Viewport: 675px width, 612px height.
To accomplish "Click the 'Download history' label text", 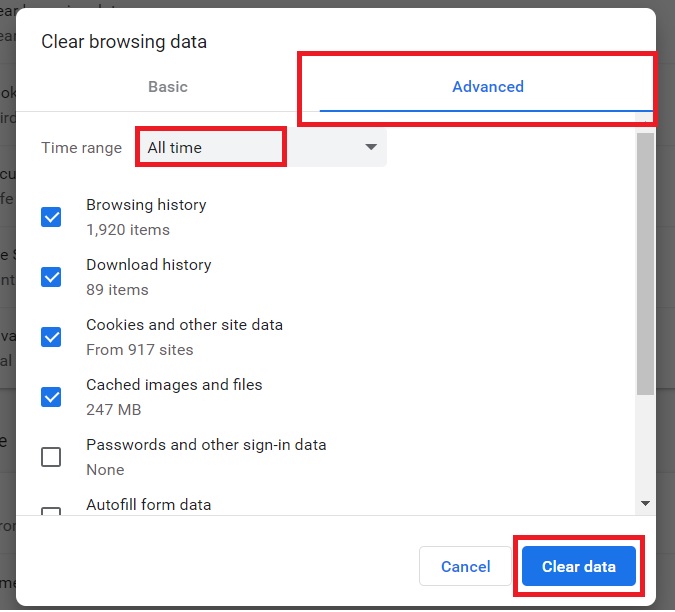I will (149, 265).
